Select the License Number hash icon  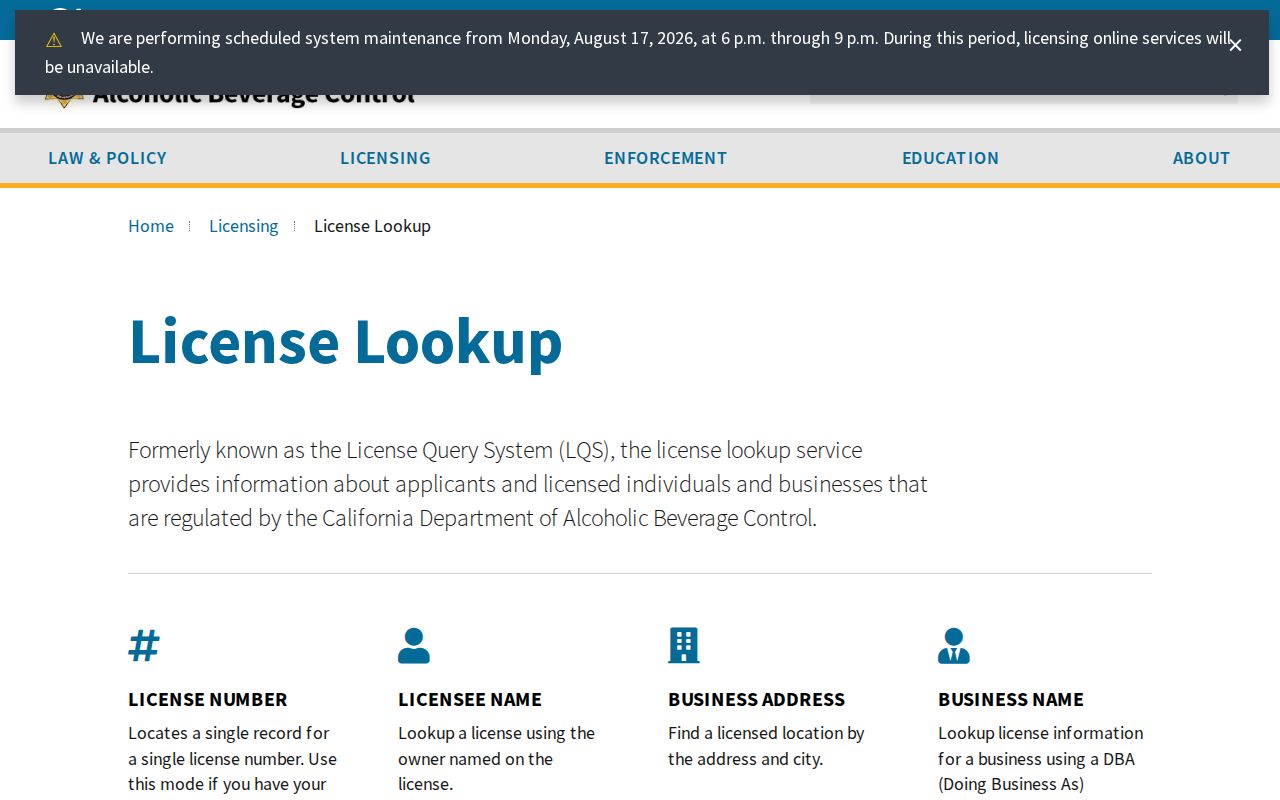point(144,646)
